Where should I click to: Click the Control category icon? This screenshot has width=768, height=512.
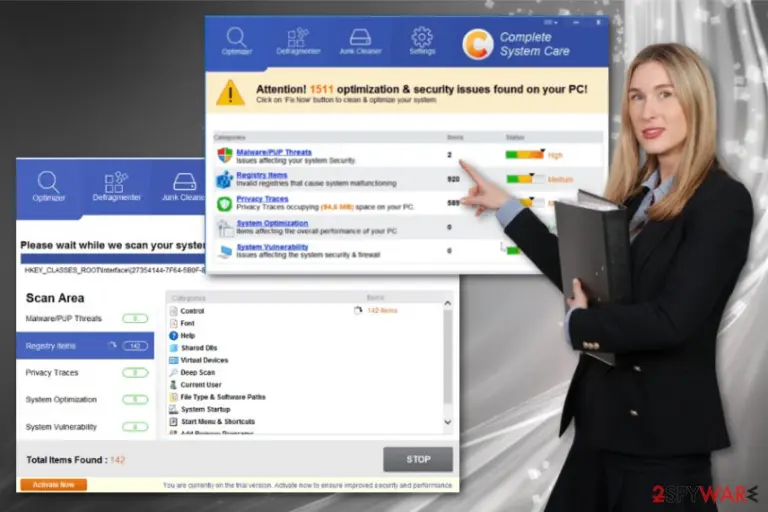(x=173, y=311)
